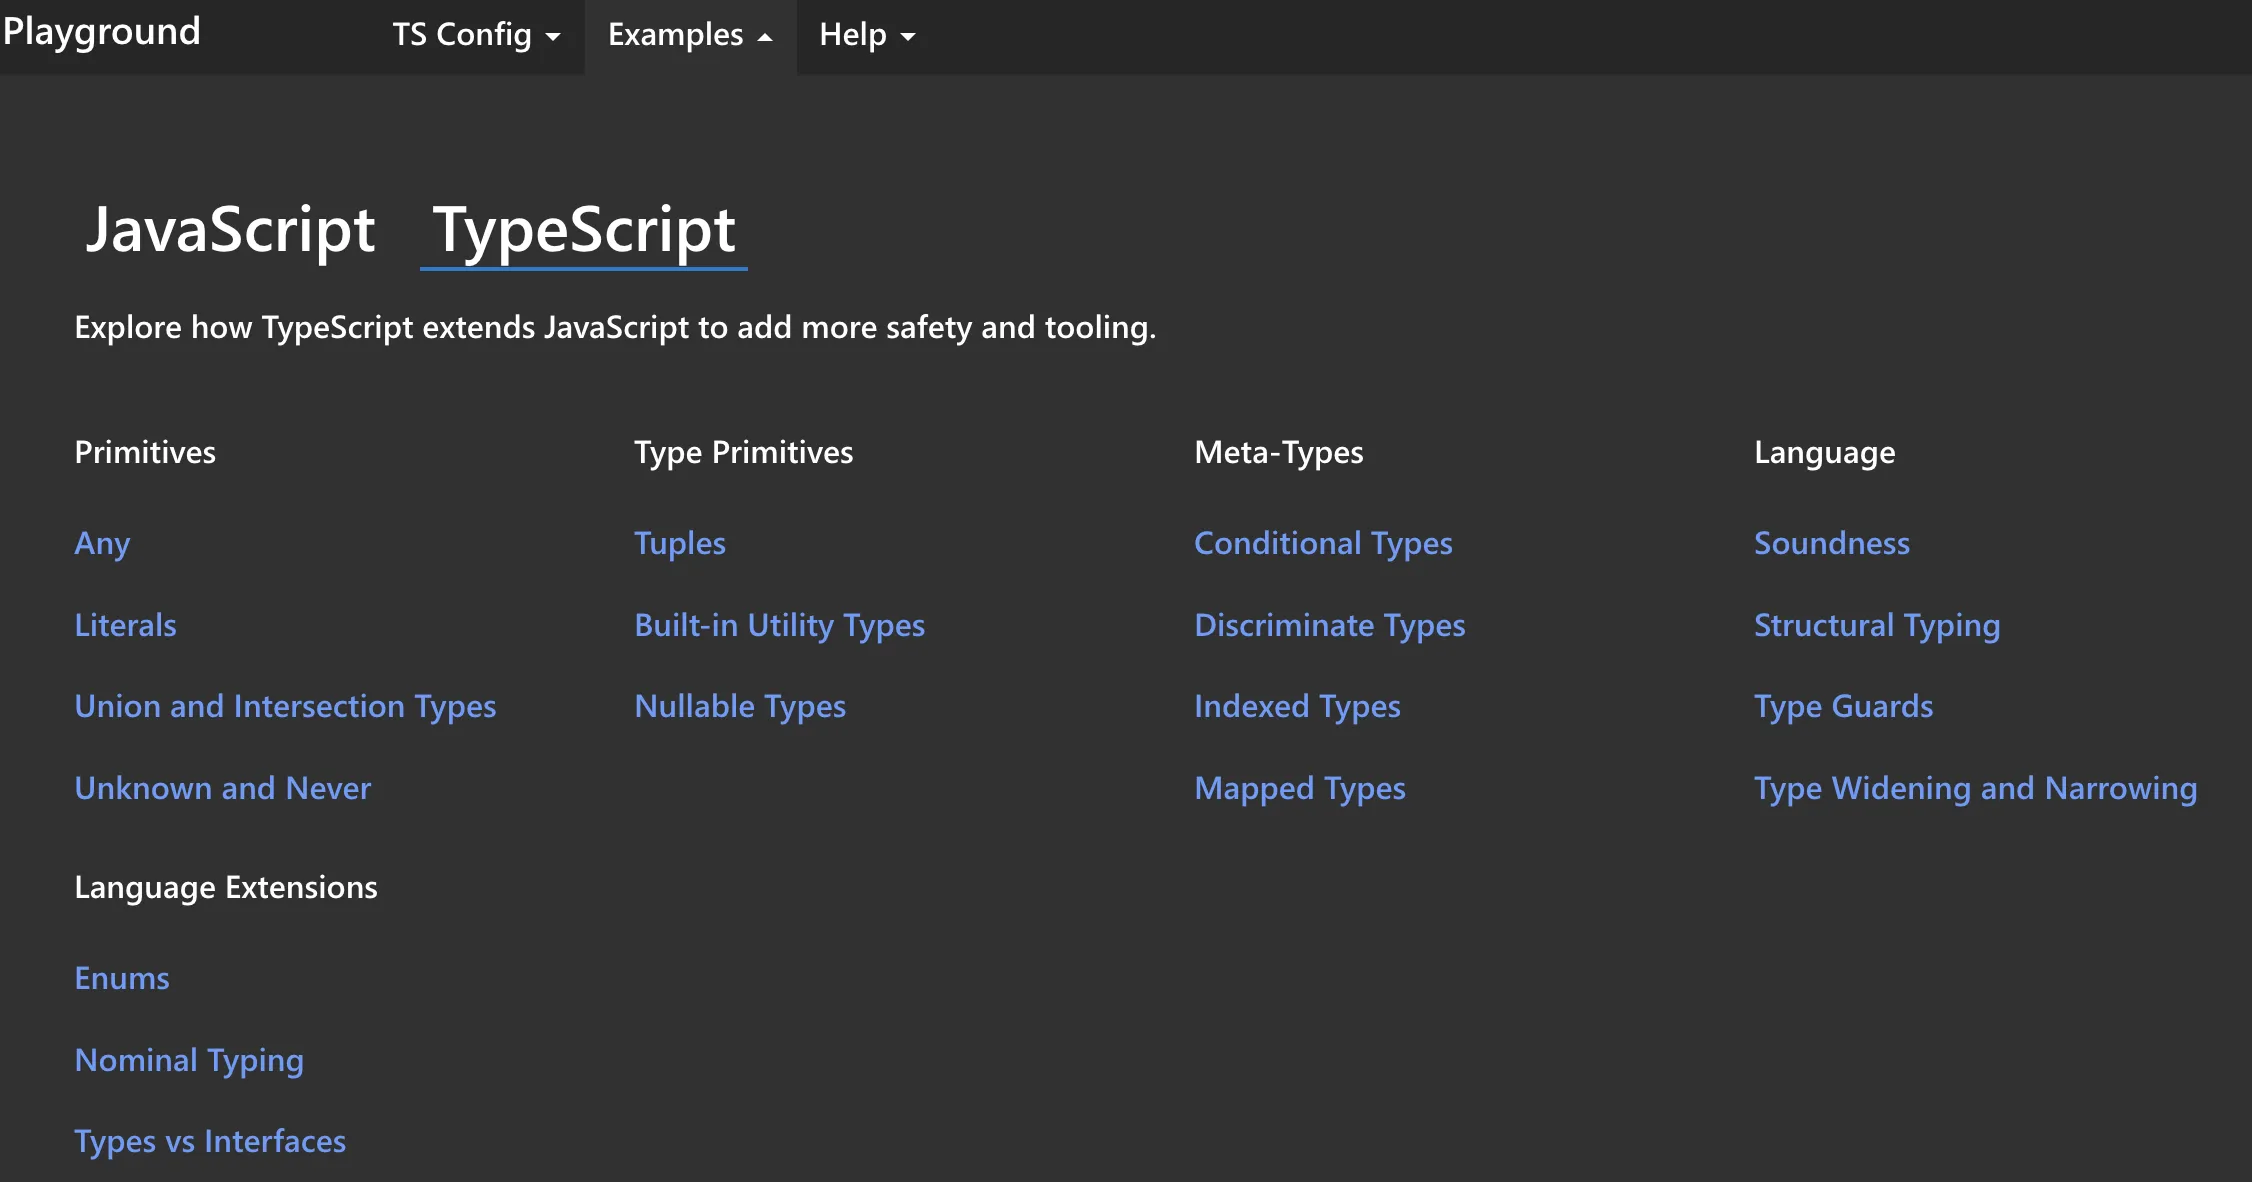Viewport: 2252px width, 1182px height.
Task: Select the TypeScript examples tab
Action: point(584,230)
